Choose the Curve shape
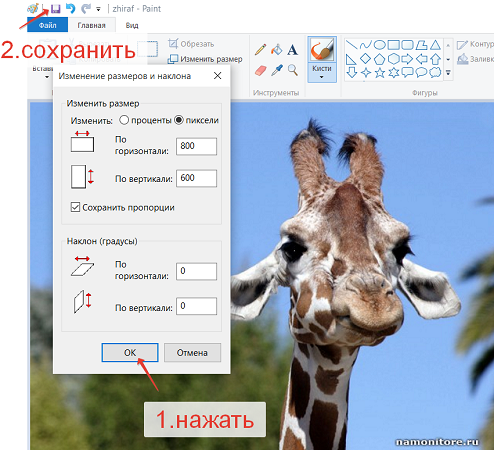494x450 pixels. (x=366, y=45)
